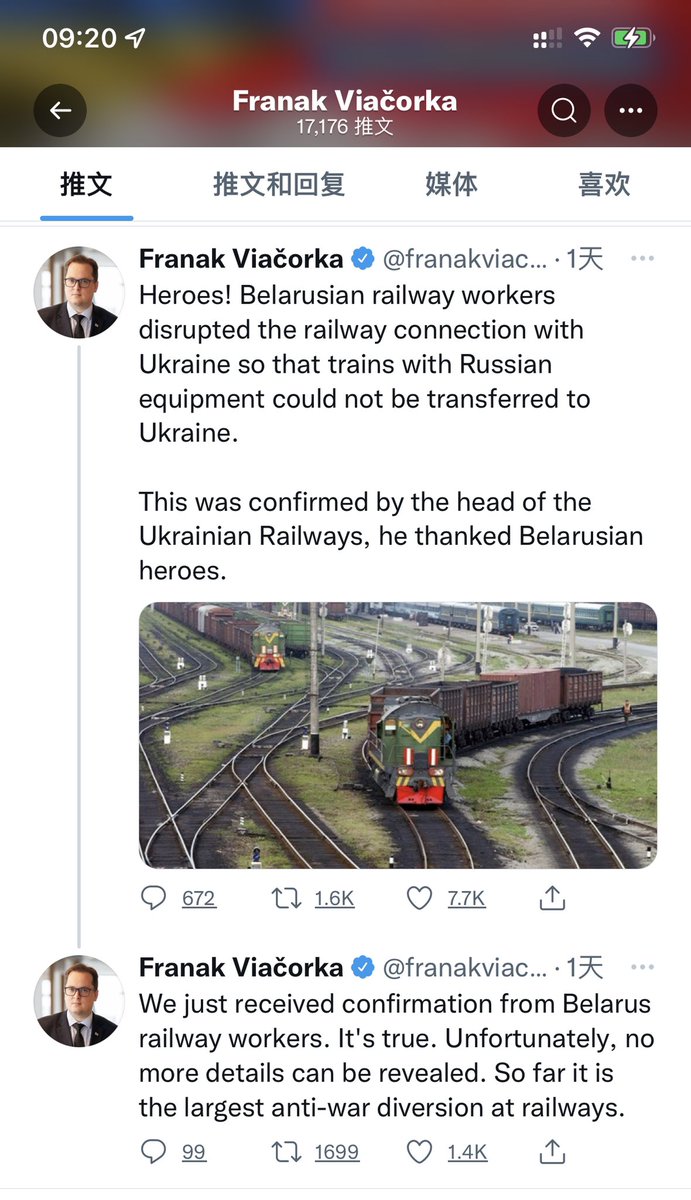Switch to the 推文和回复 tab
The image size is (691, 1200).
[279, 185]
